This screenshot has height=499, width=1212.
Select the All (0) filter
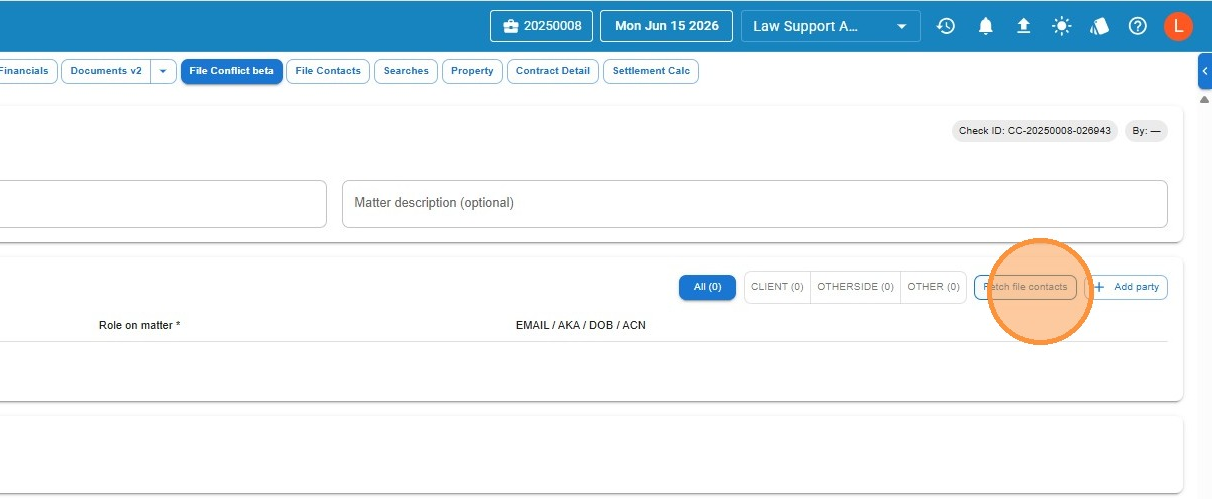[707, 287]
